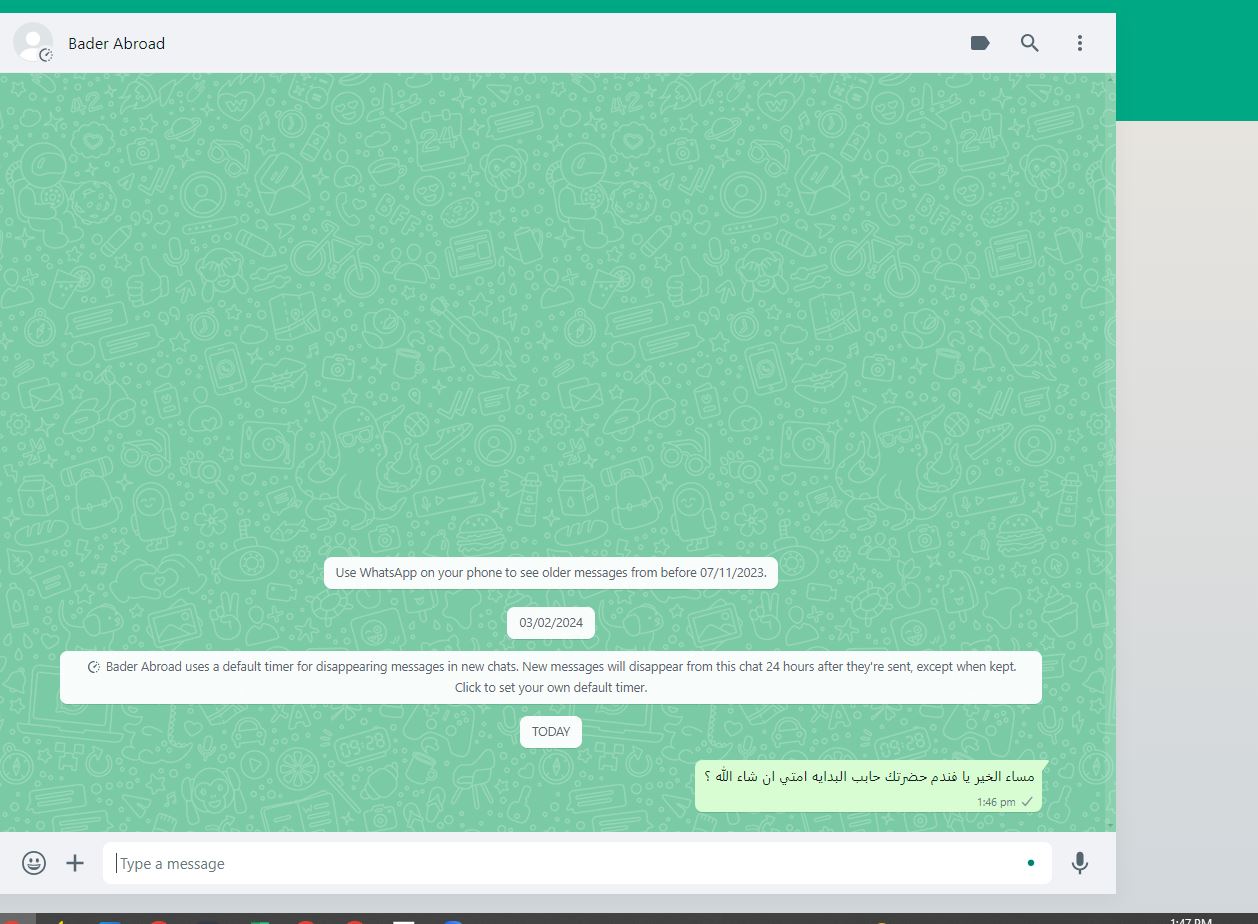Click the sent check mark on message
1258x924 pixels.
coord(1027,802)
